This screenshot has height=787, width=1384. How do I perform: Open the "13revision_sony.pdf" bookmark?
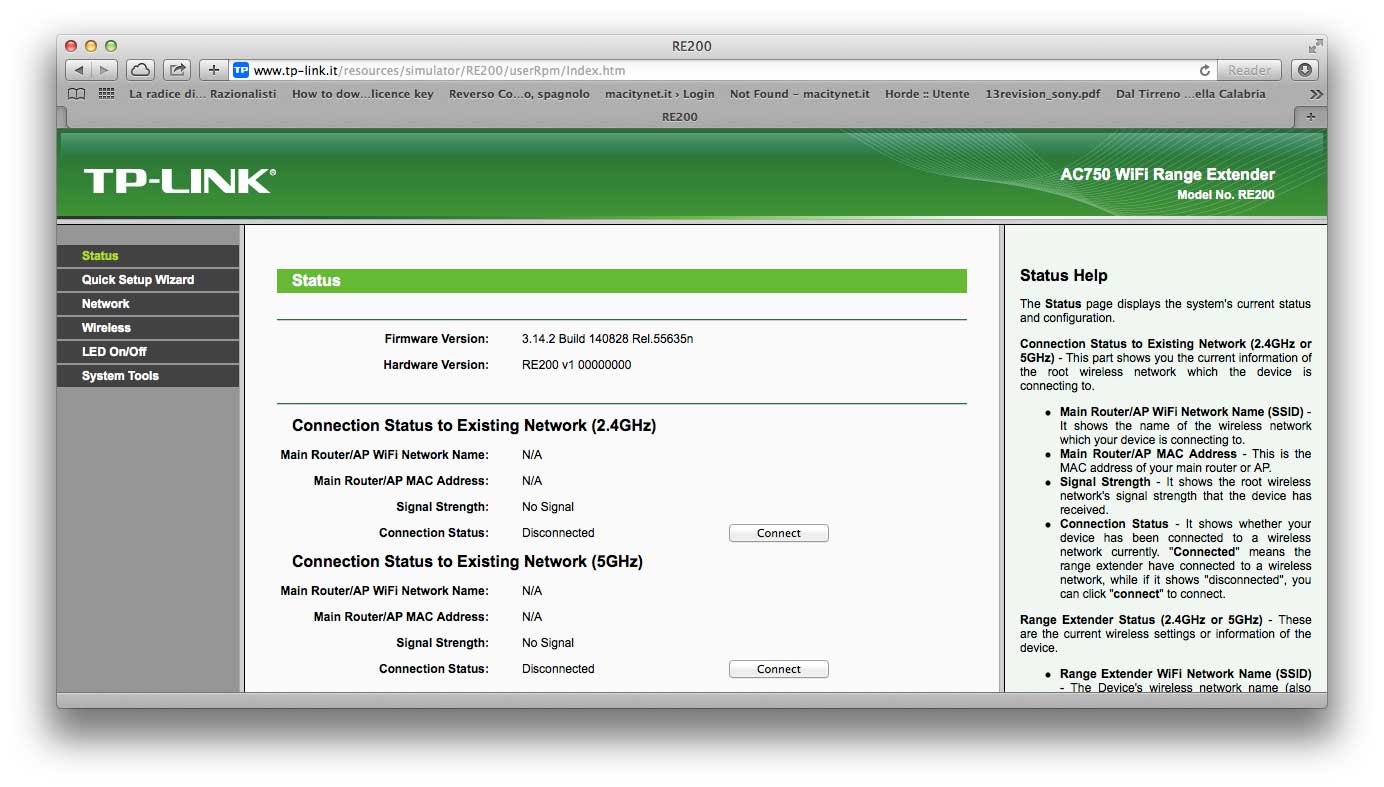(x=1042, y=94)
